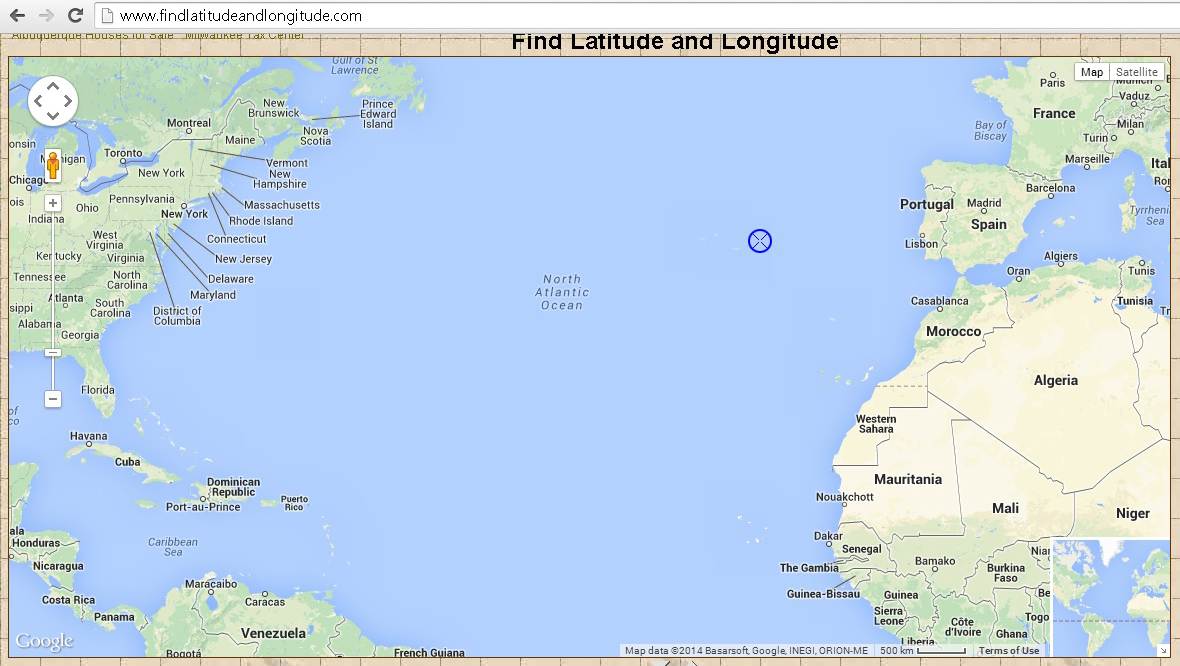This screenshot has height=666, width=1180.
Task: Collapse the overview mini-map arrow
Action: click(1163, 649)
